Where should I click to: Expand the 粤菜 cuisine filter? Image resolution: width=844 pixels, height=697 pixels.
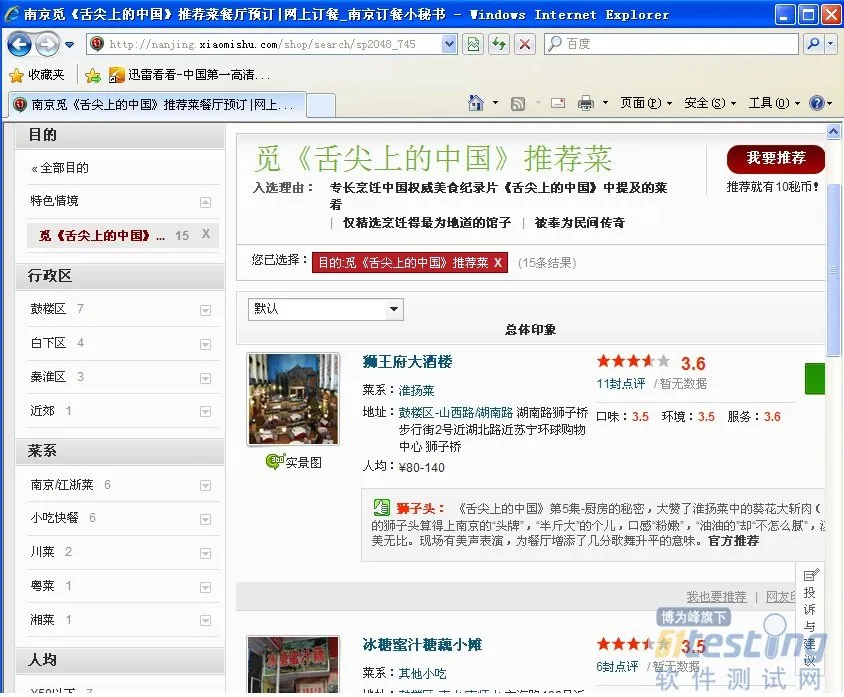pos(205,587)
